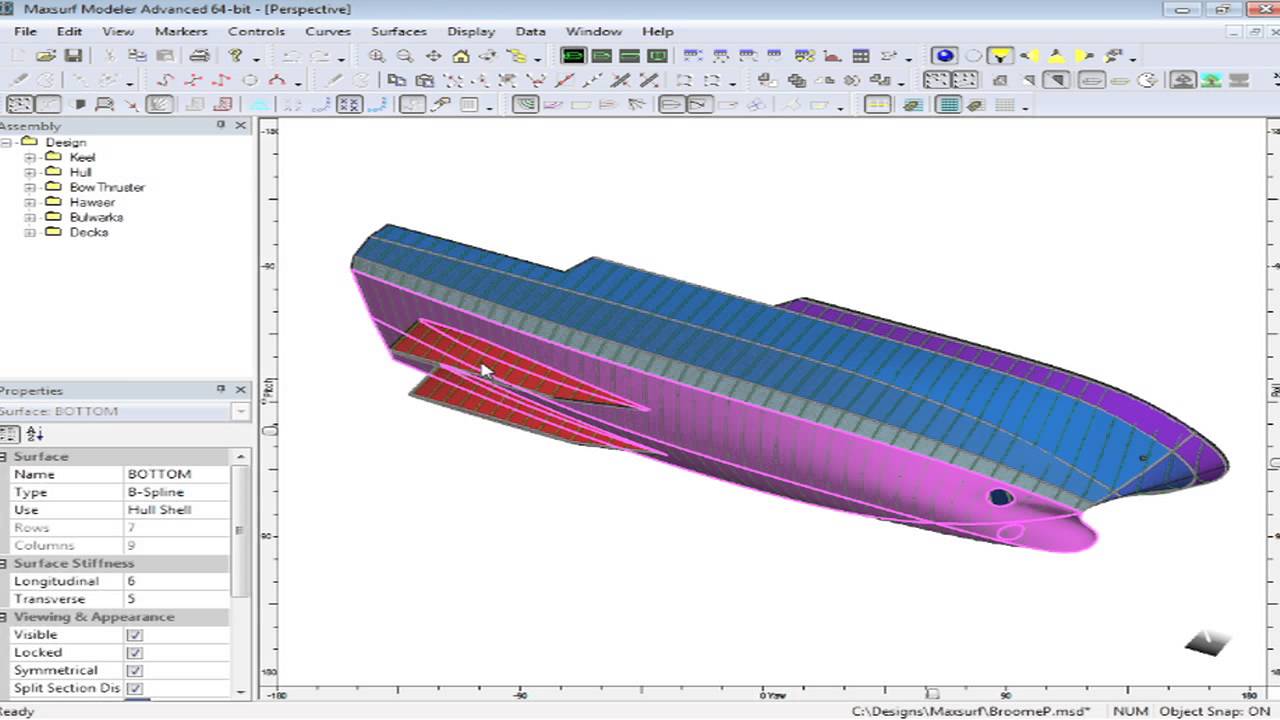The width and height of the screenshot is (1280, 720).
Task: Click the Open file folder icon
Action: (46, 57)
